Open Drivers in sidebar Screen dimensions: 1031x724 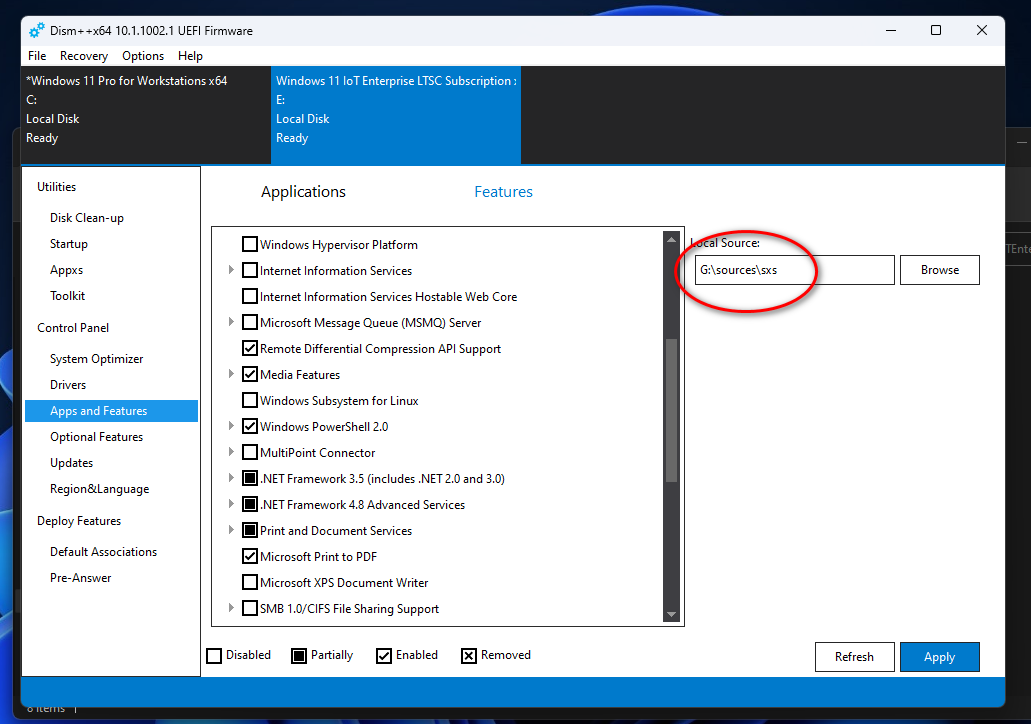click(68, 385)
